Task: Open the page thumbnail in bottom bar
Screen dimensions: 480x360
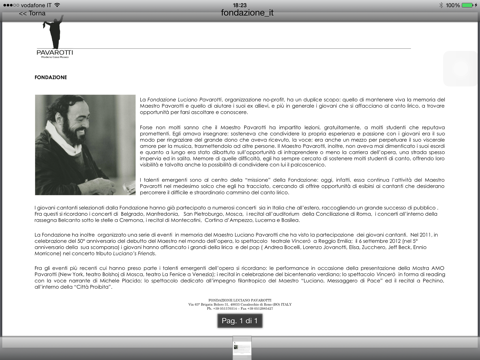Action: 242,348
